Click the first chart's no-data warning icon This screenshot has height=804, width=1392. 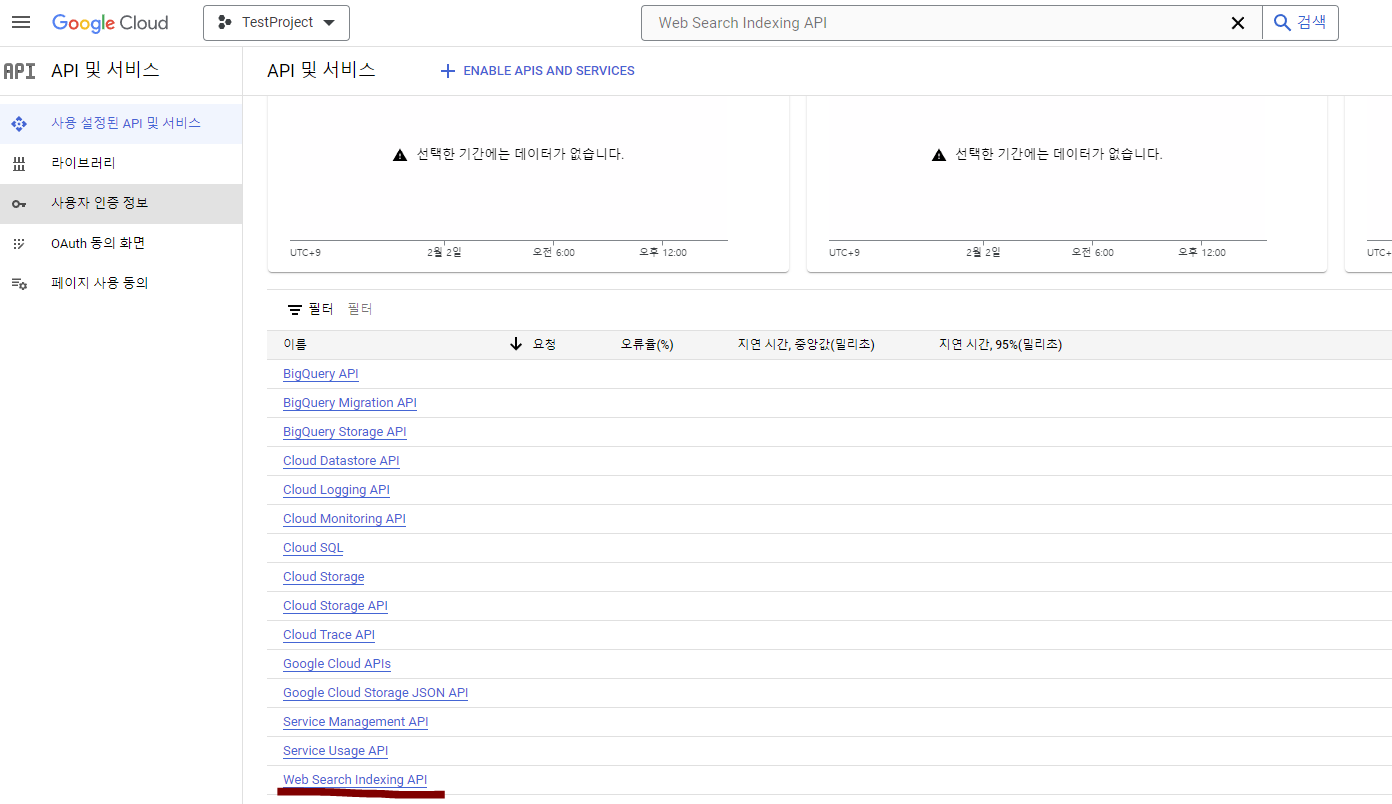[400, 155]
